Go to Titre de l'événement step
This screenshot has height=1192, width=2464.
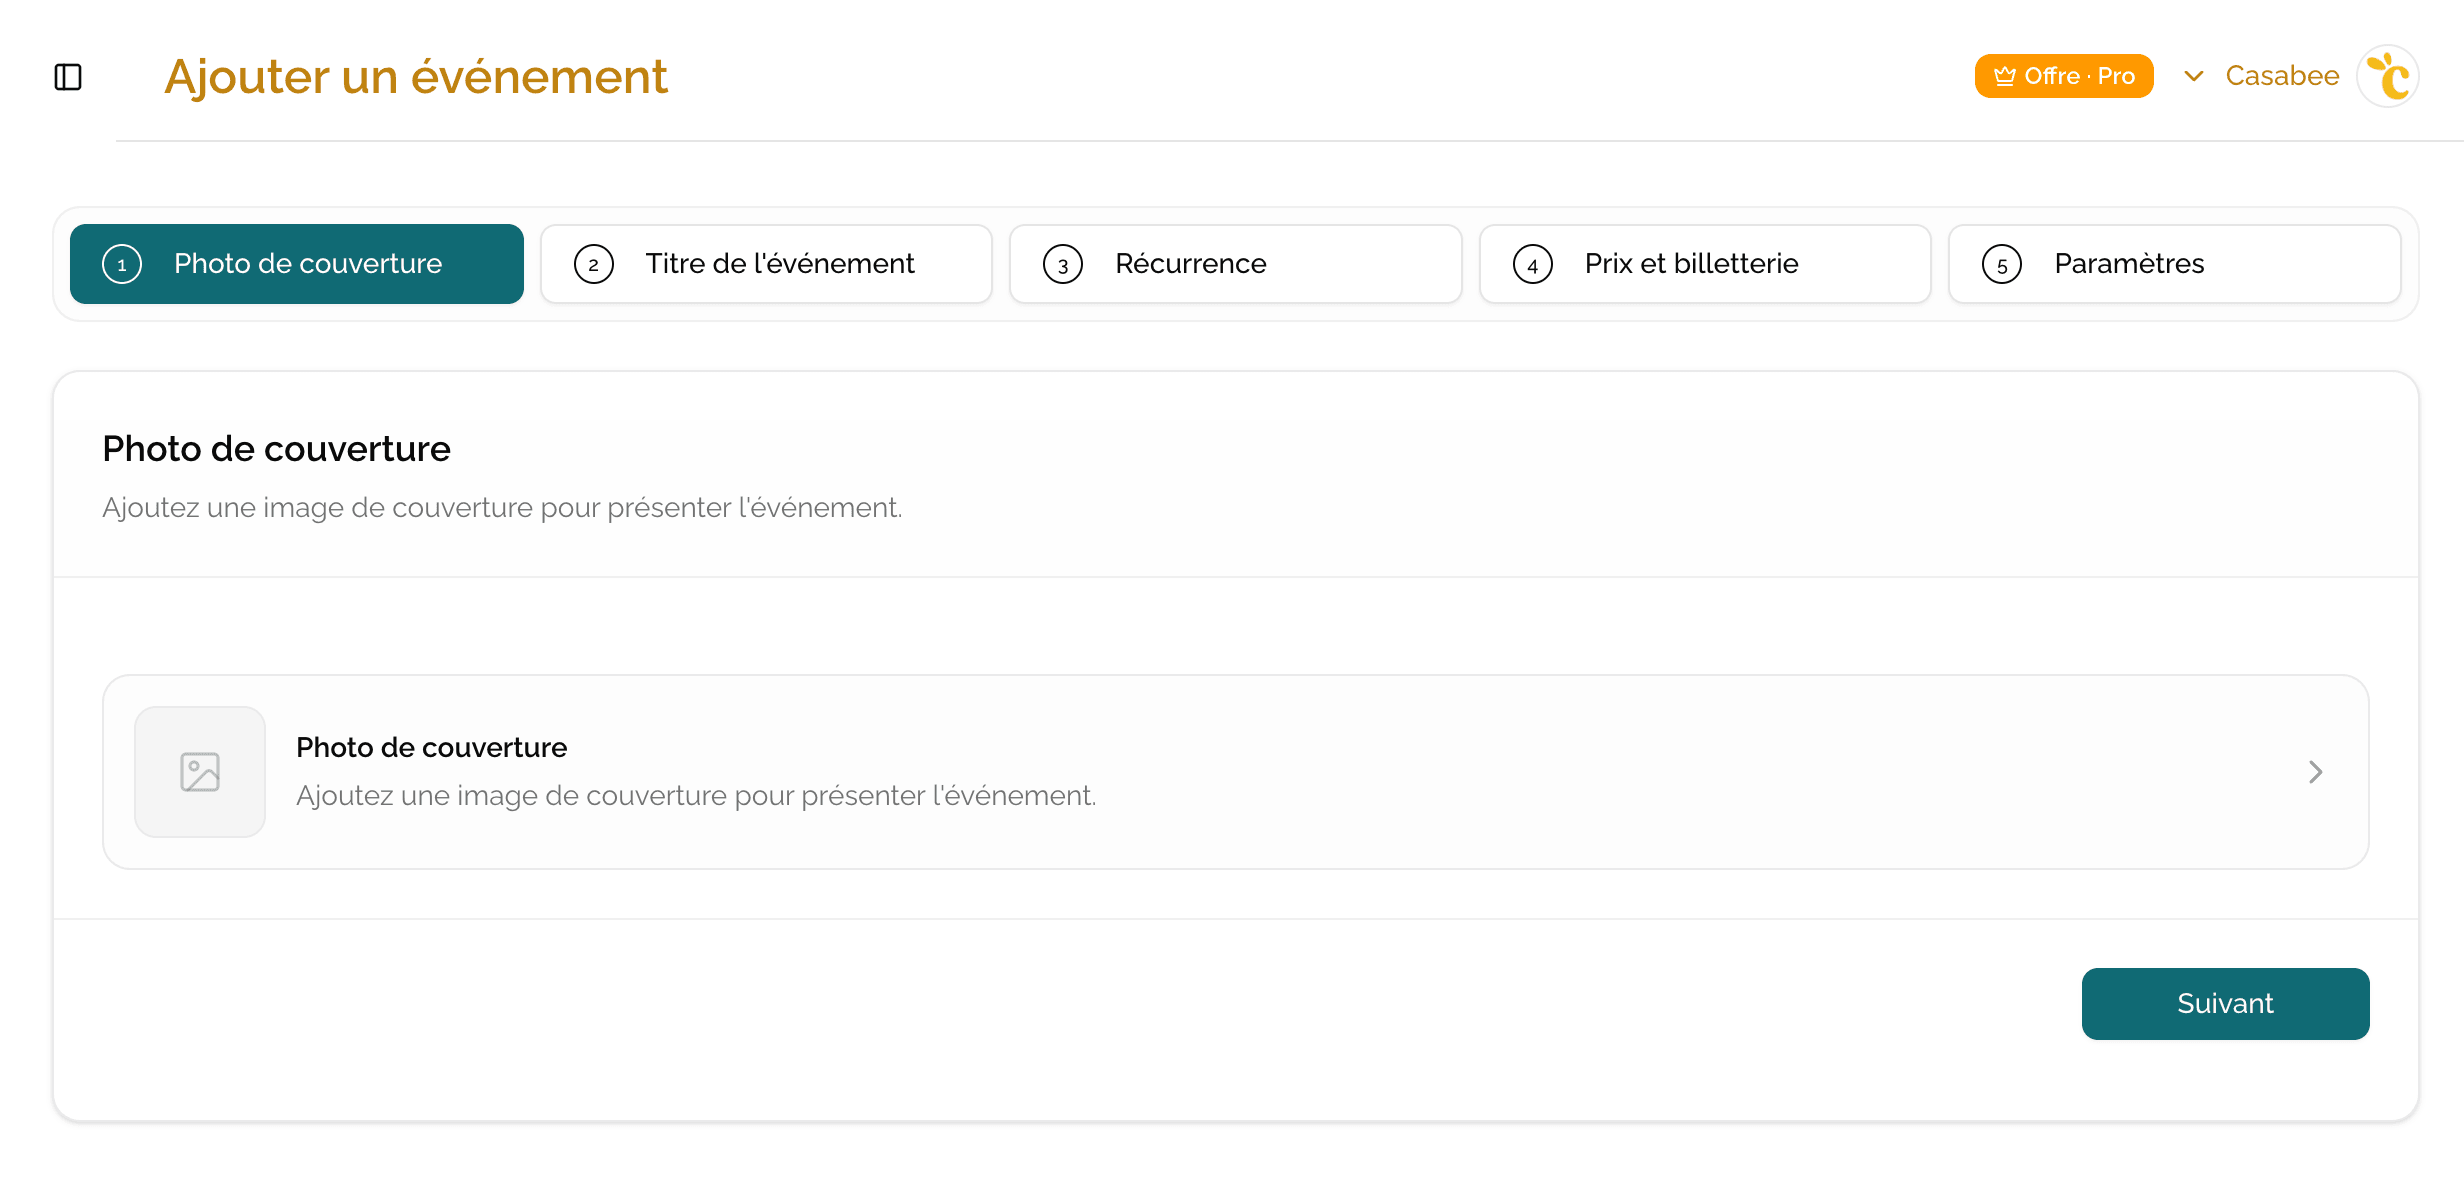click(x=766, y=264)
